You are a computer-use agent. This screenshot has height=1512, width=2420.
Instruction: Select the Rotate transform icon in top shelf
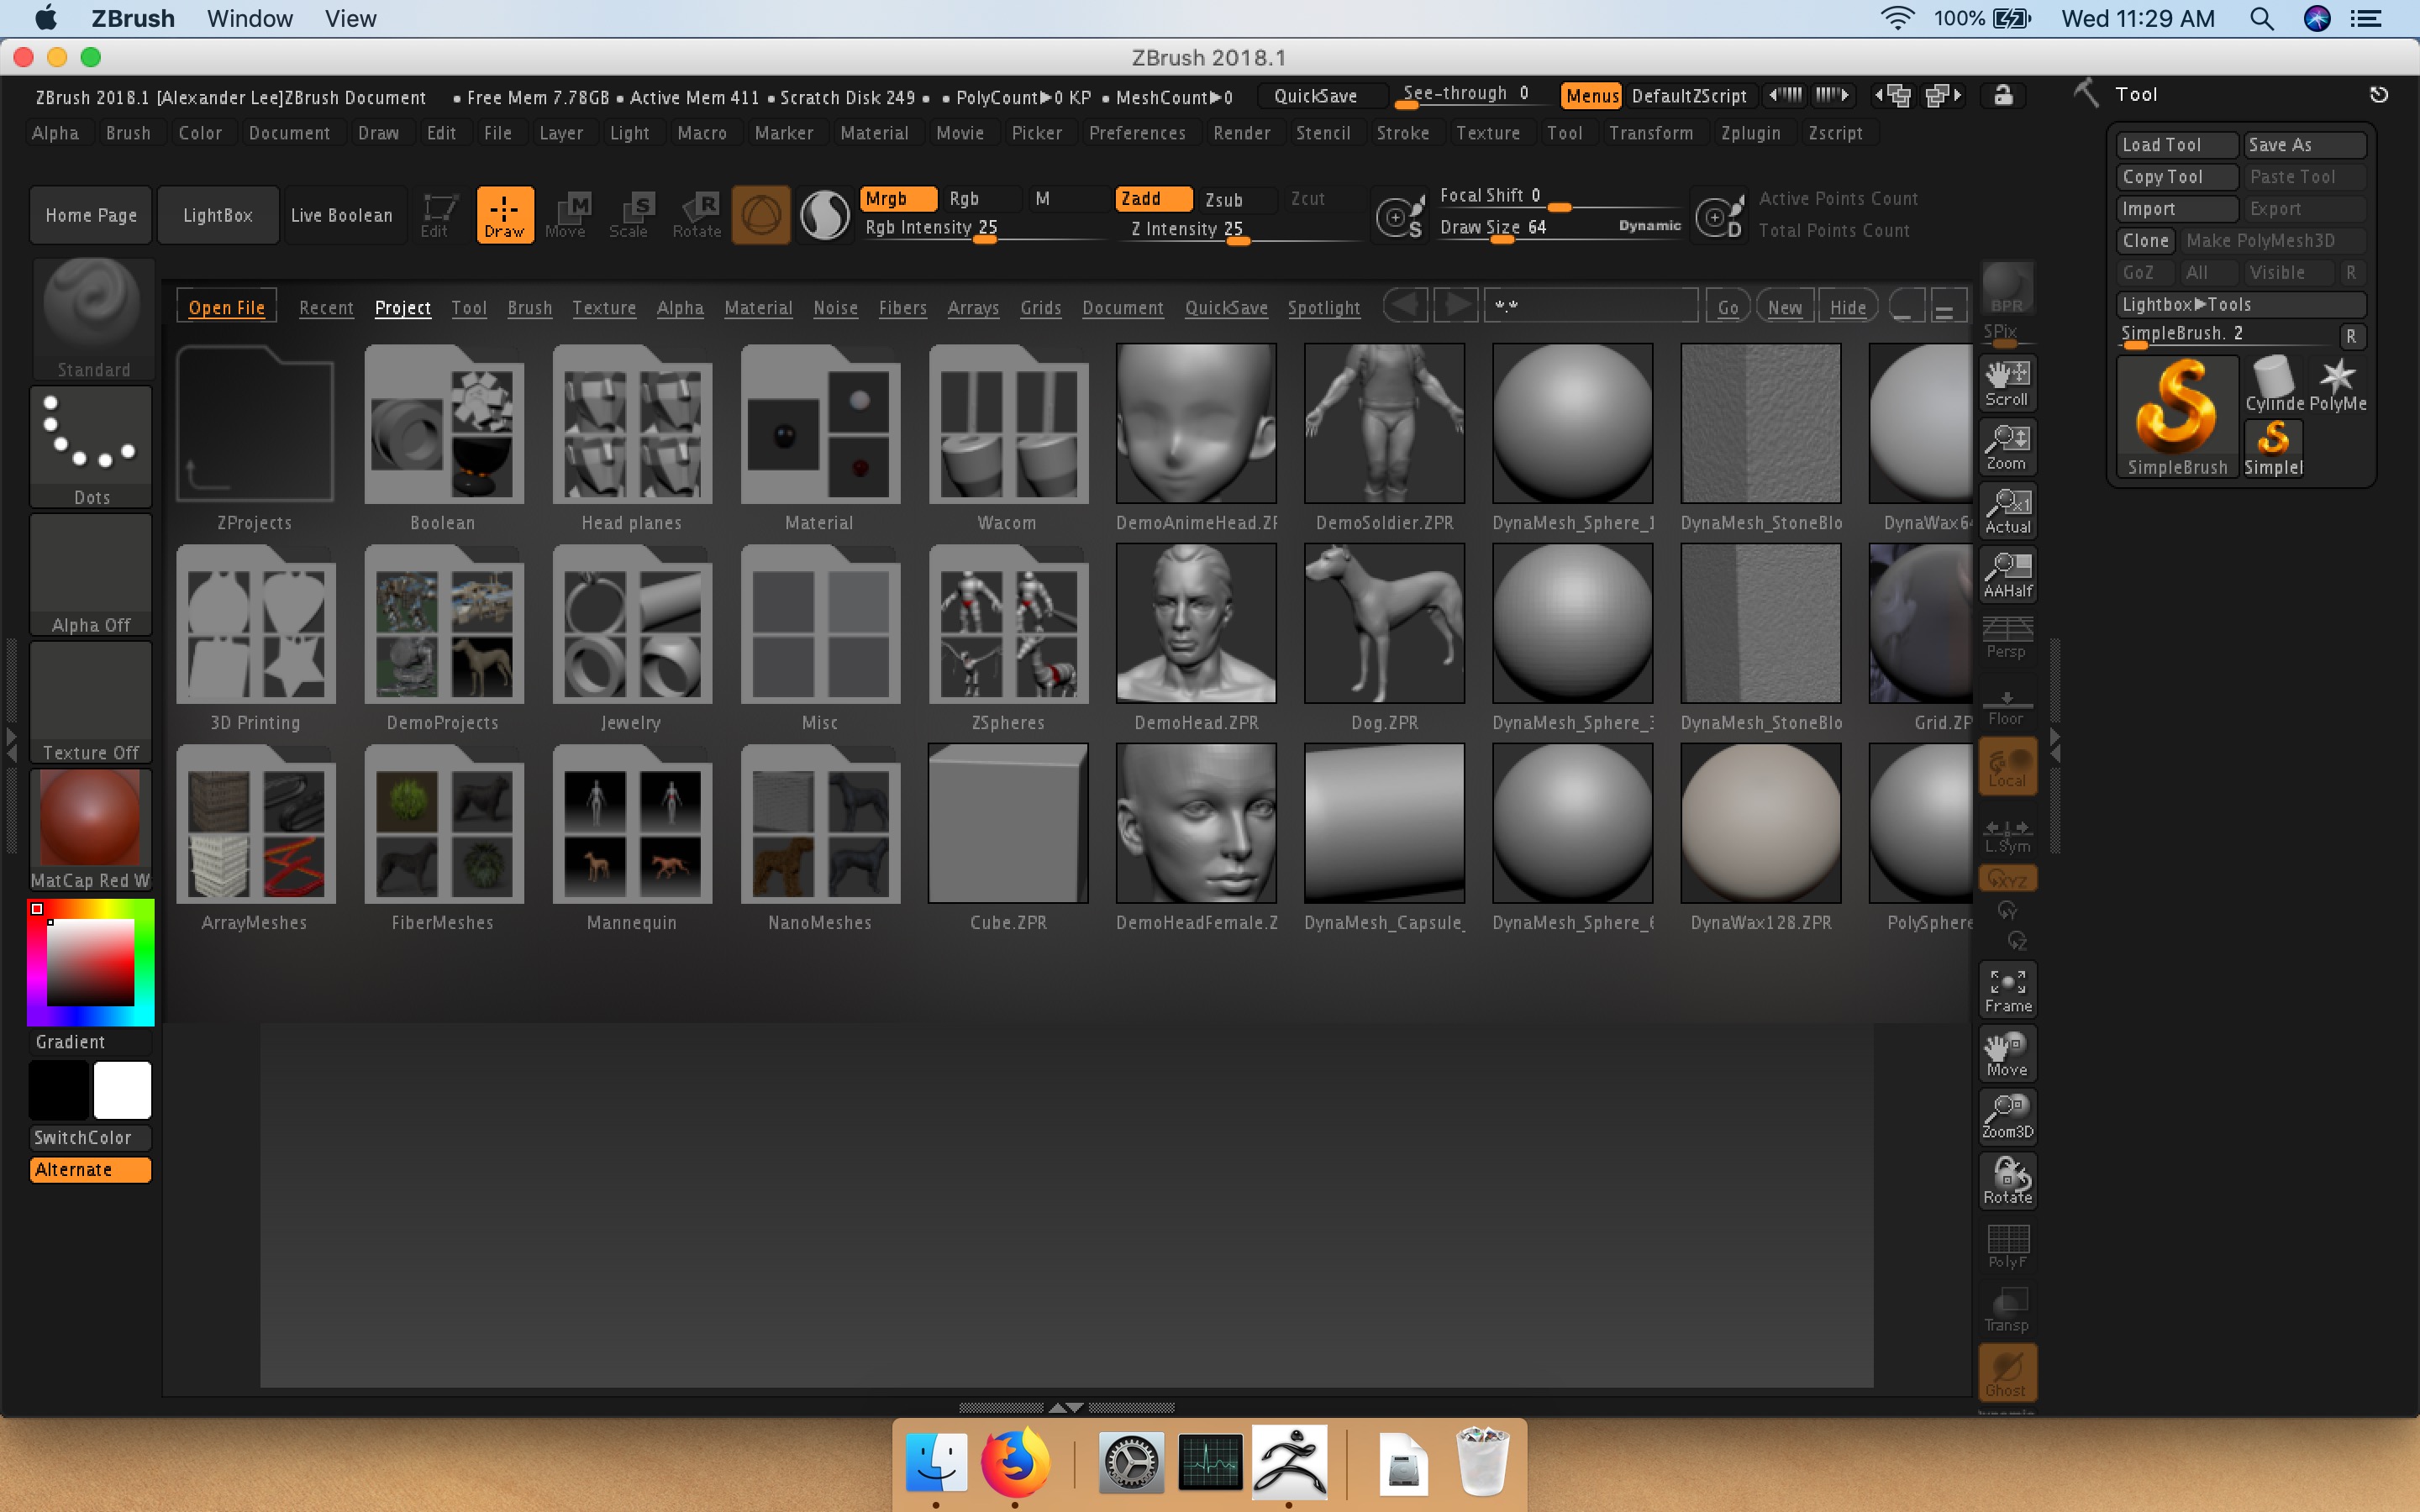tap(697, 214)
